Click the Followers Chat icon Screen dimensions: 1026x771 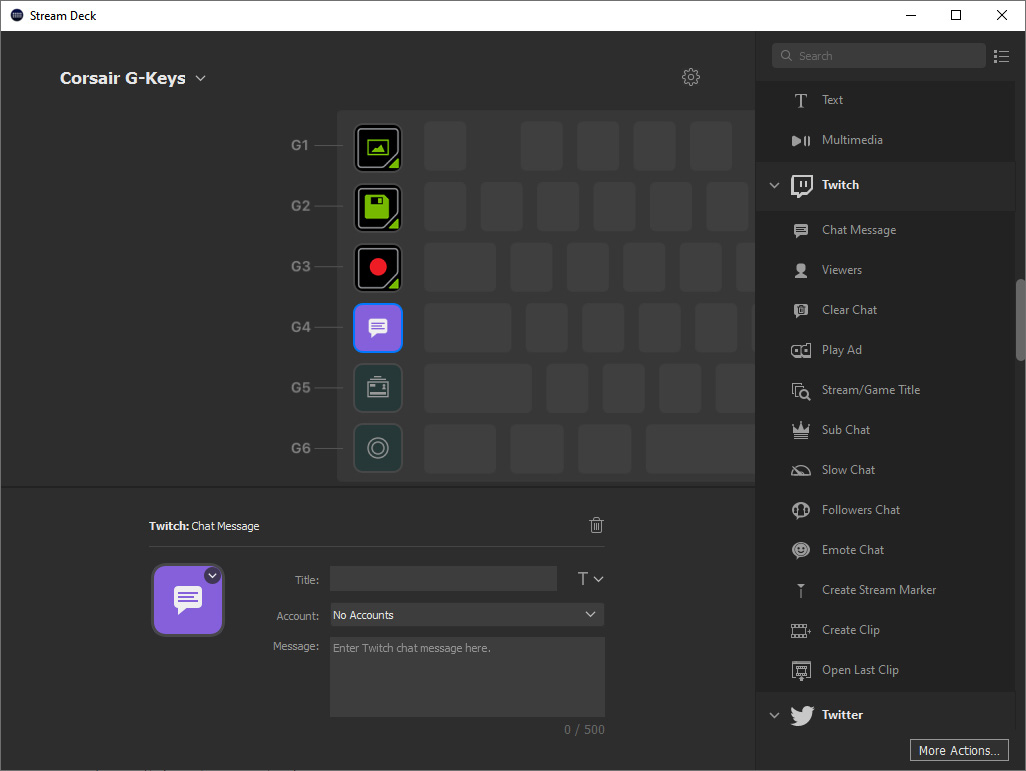pos(801,510)
